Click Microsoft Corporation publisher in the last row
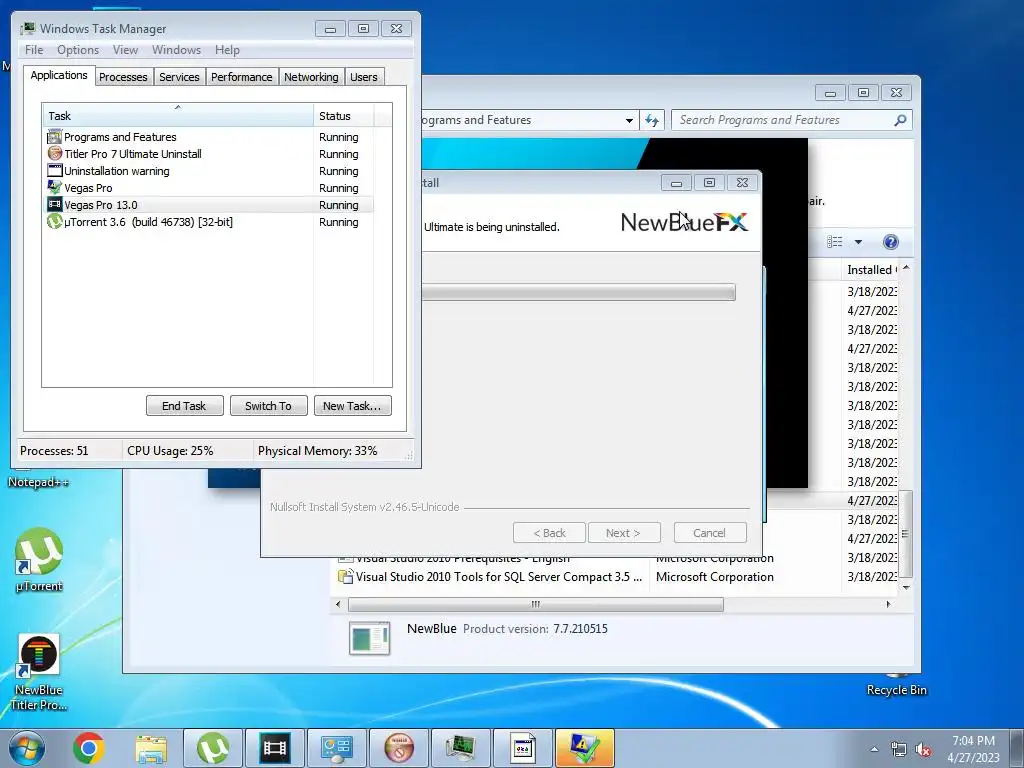Viewport: 1024px width, 768px height. tap(714, 577)
